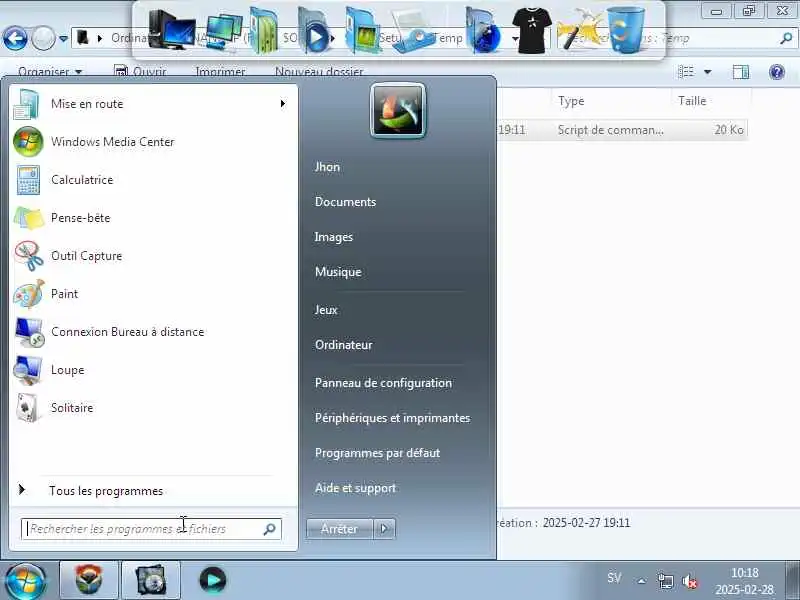Viewport: 800px width, 600px height.
Task: Open the Music folder dock icon
Action: 264,31
